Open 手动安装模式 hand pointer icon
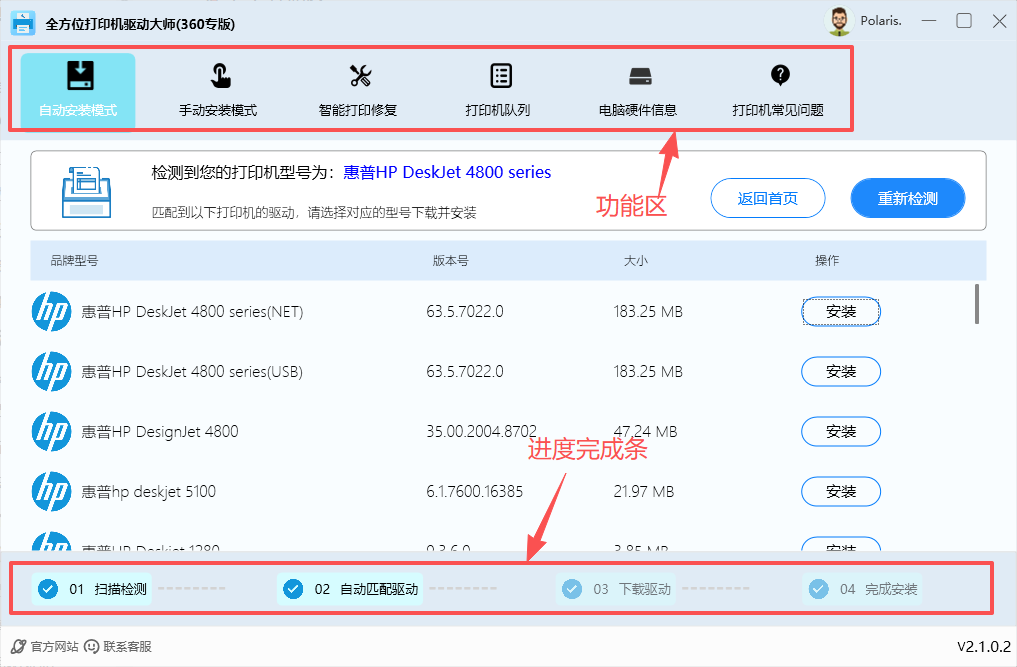The height and width of the screenshot is (667, 1017). (x=218, y=76)
